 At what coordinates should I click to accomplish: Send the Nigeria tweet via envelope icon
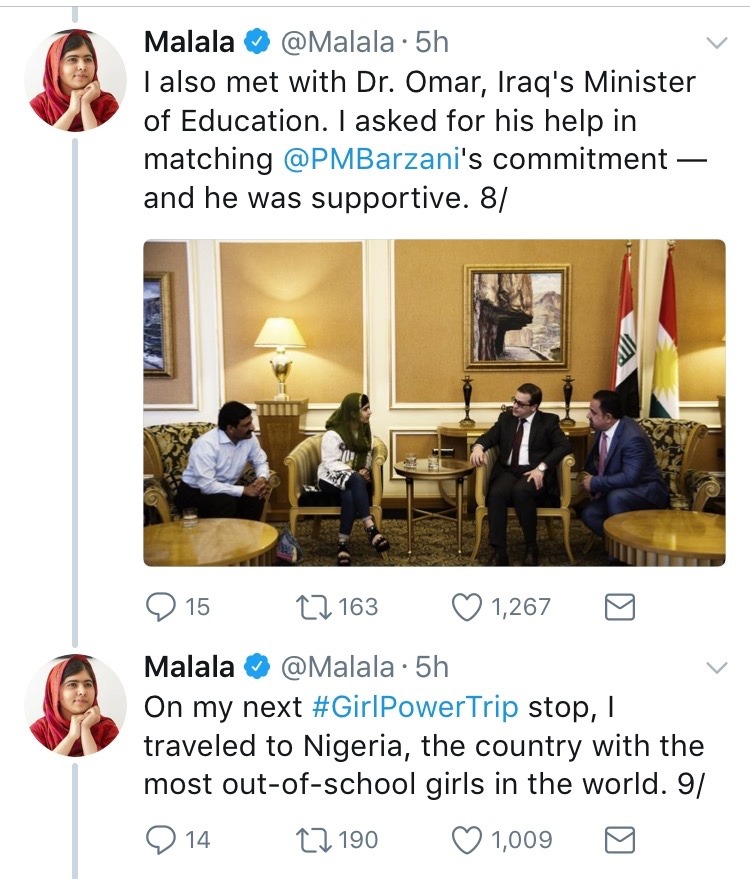[x=620, y=840]
